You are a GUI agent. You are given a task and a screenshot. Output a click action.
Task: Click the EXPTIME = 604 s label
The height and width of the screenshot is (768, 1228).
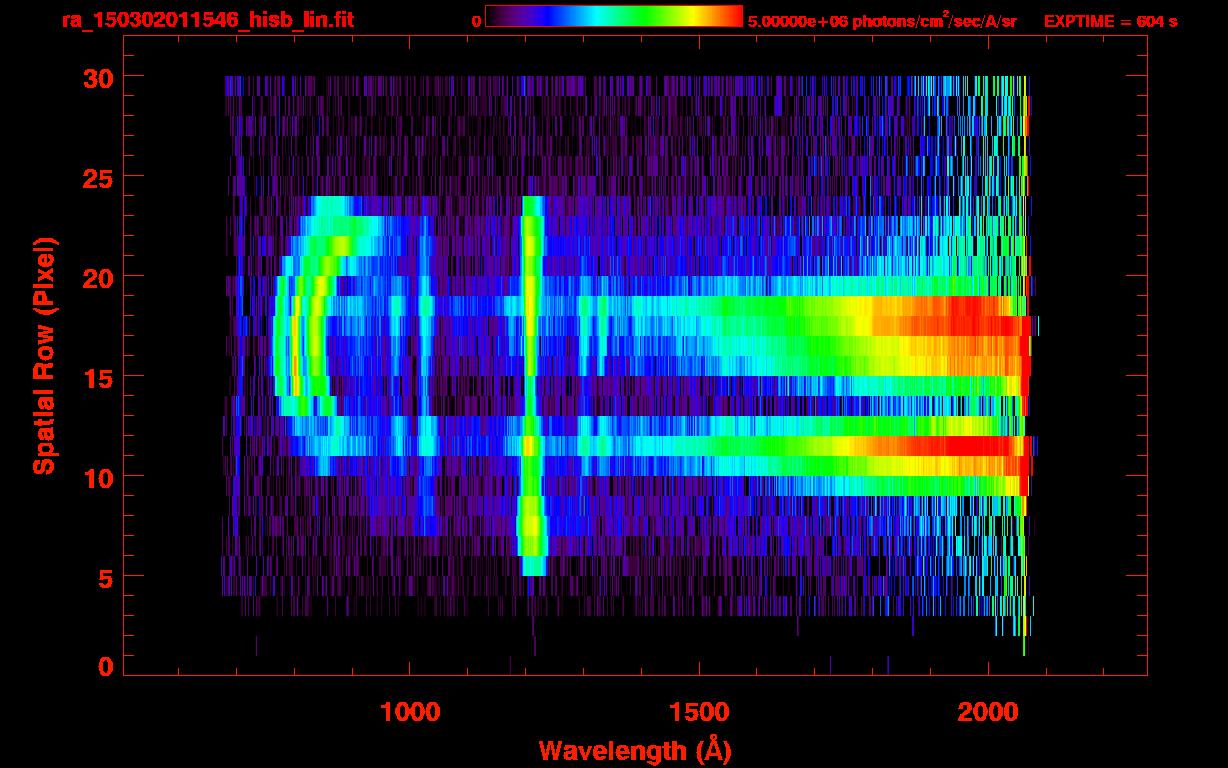pyautogui.click(x=1110, y=21)
